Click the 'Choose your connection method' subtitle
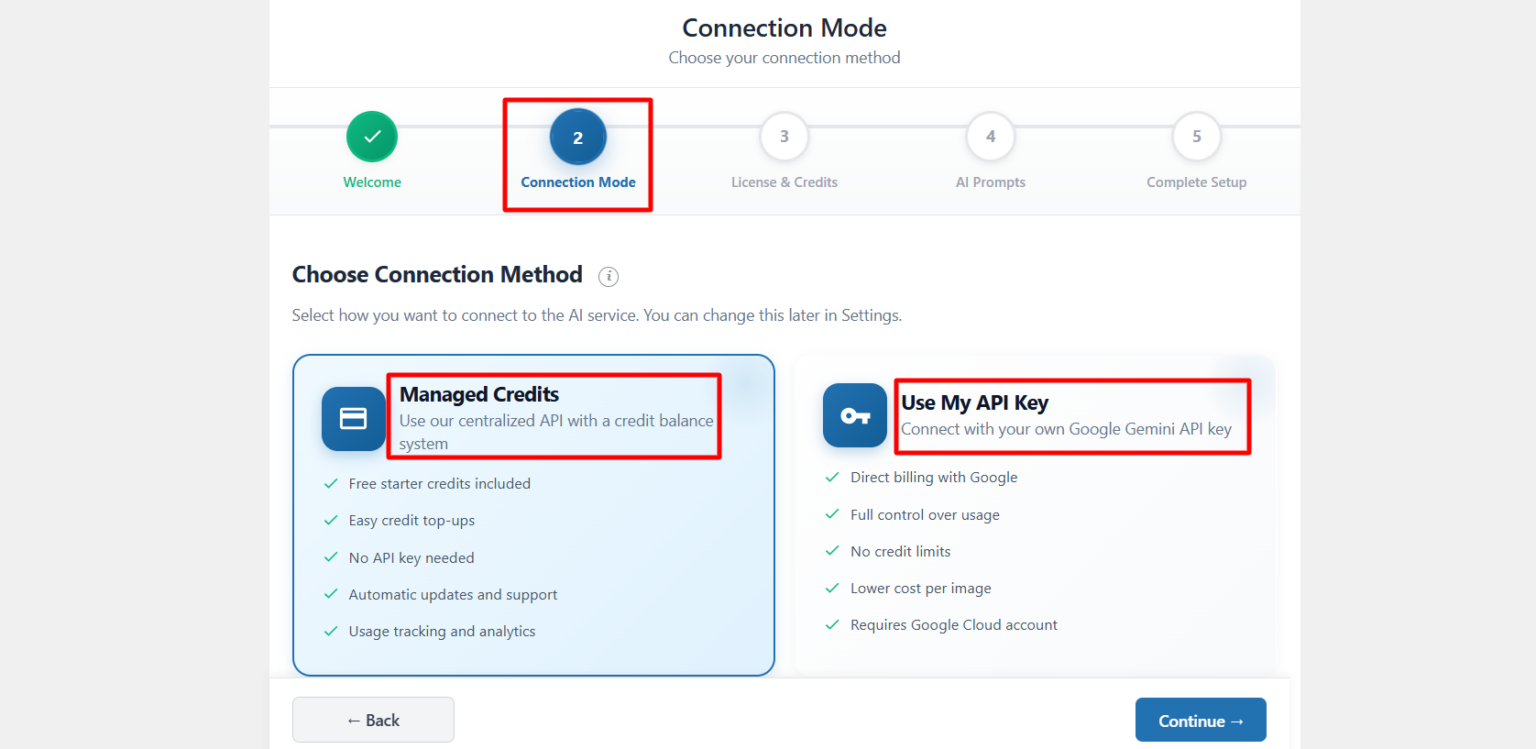The height and width of the screenshot is (749, 1536). (785, 58)
